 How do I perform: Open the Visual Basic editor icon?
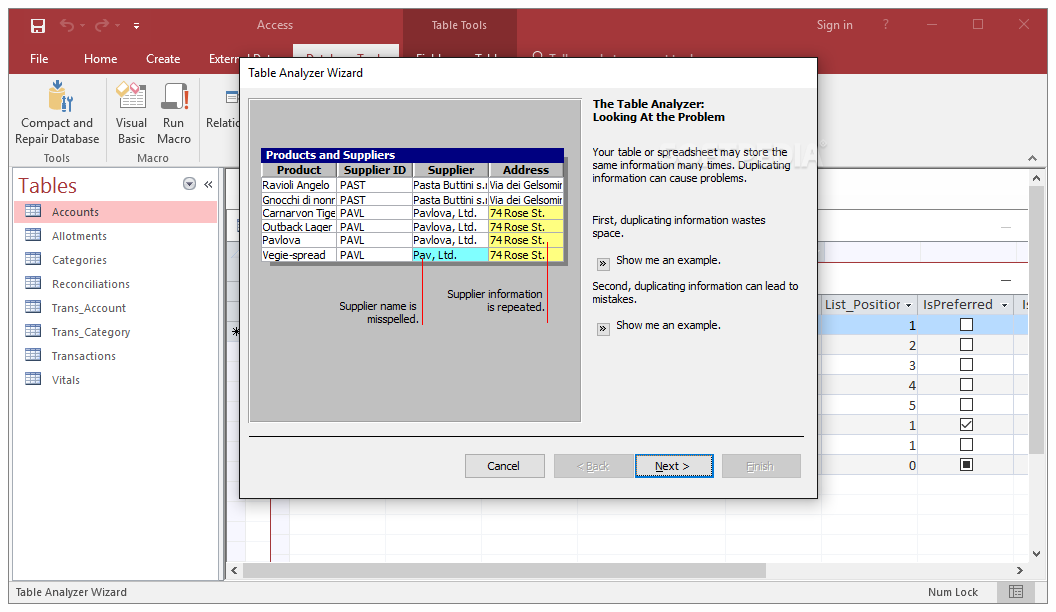(131, 96)
